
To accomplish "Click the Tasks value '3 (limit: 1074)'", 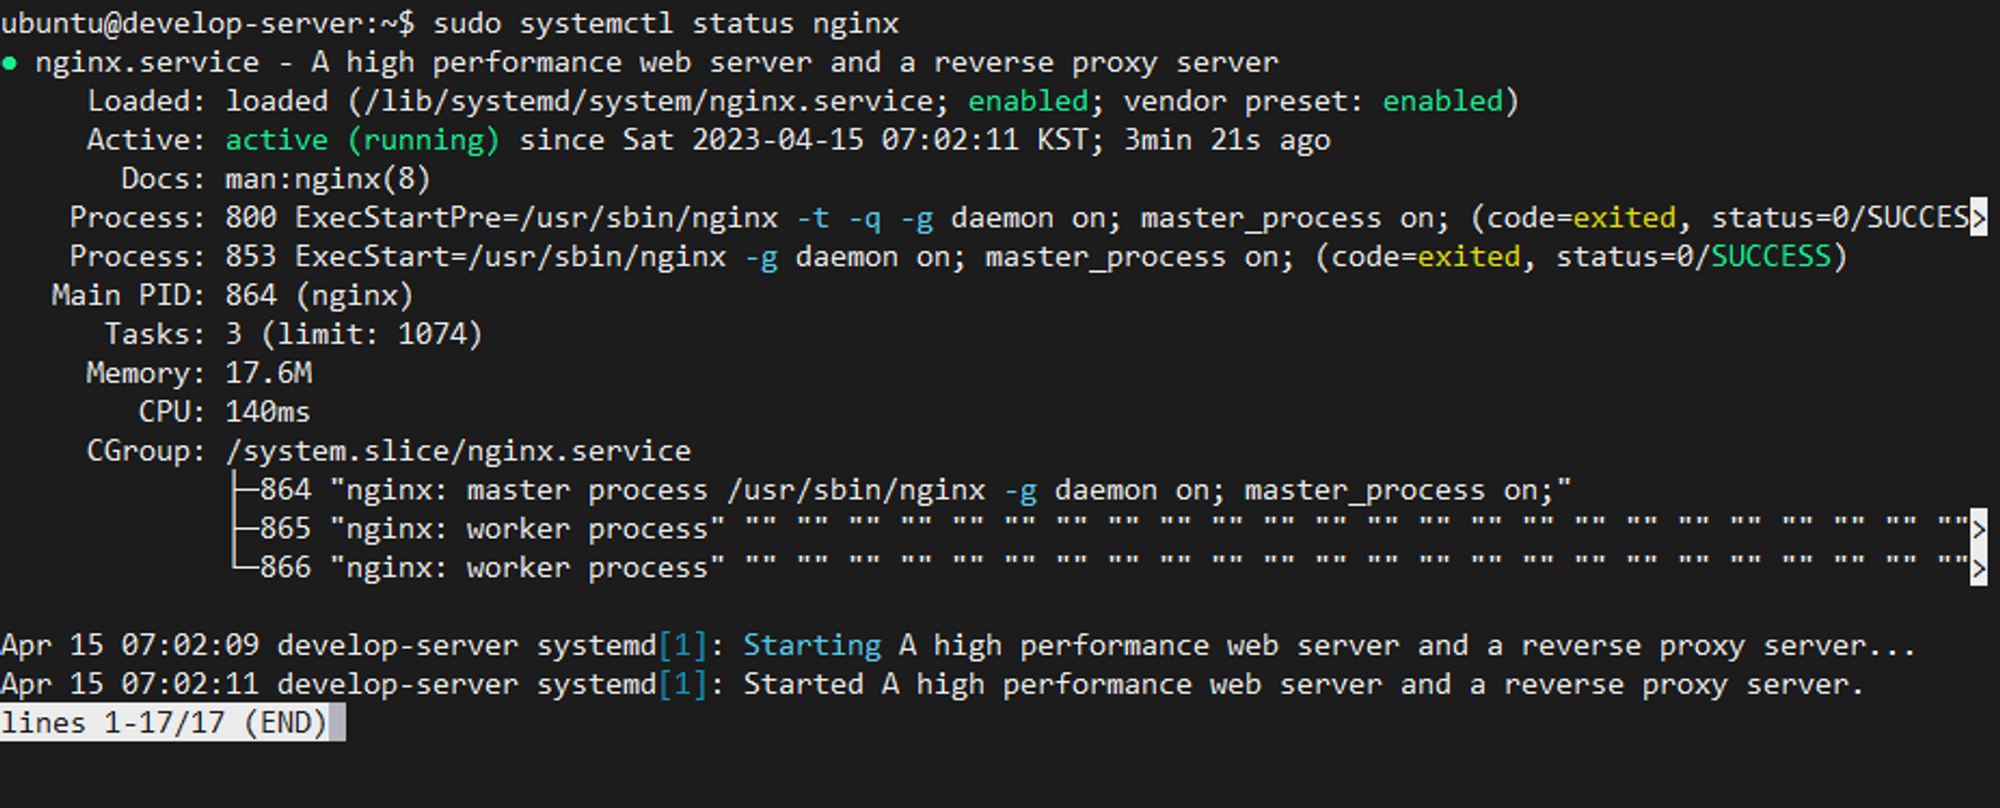I will pos(354,335).
